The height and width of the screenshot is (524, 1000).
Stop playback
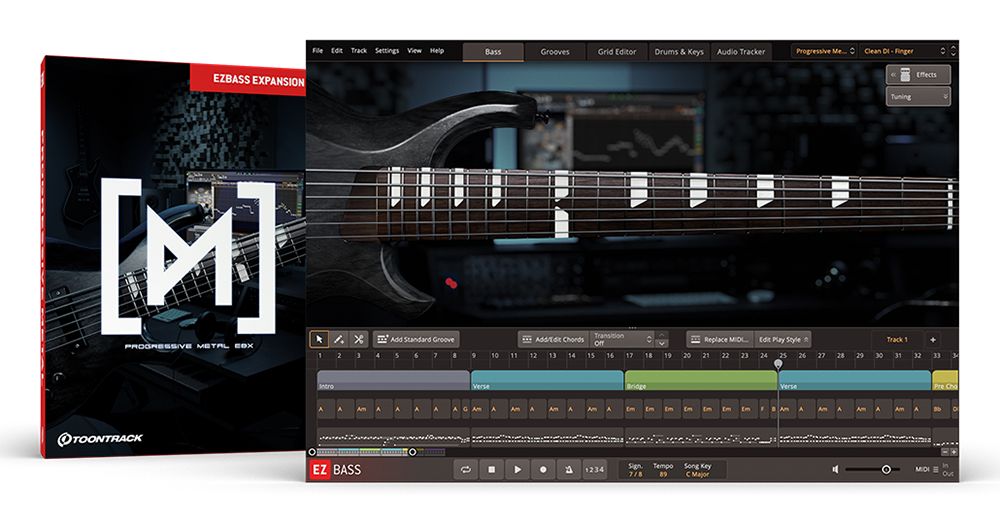(492, 470)
